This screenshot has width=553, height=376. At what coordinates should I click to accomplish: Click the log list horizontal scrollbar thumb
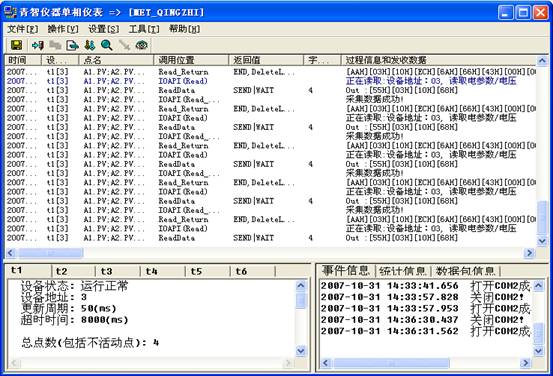coord(51,253)
